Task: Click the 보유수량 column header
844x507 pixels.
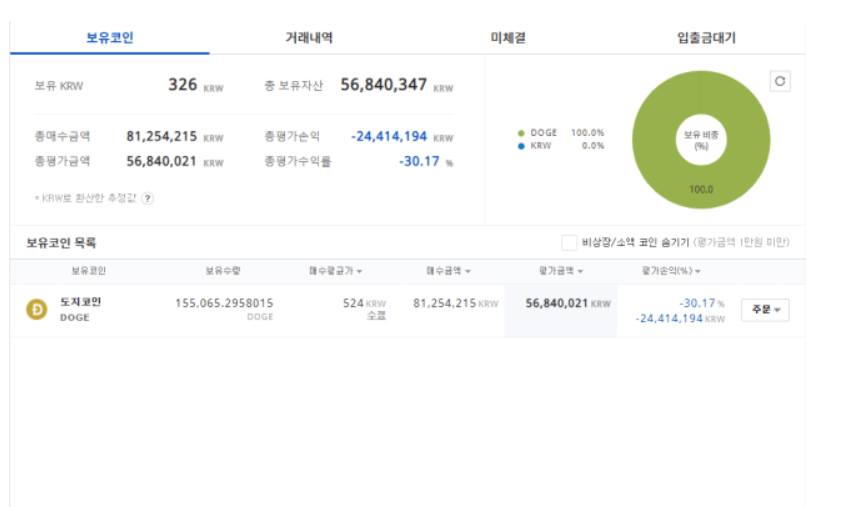Action: click(x=223, y=271)
